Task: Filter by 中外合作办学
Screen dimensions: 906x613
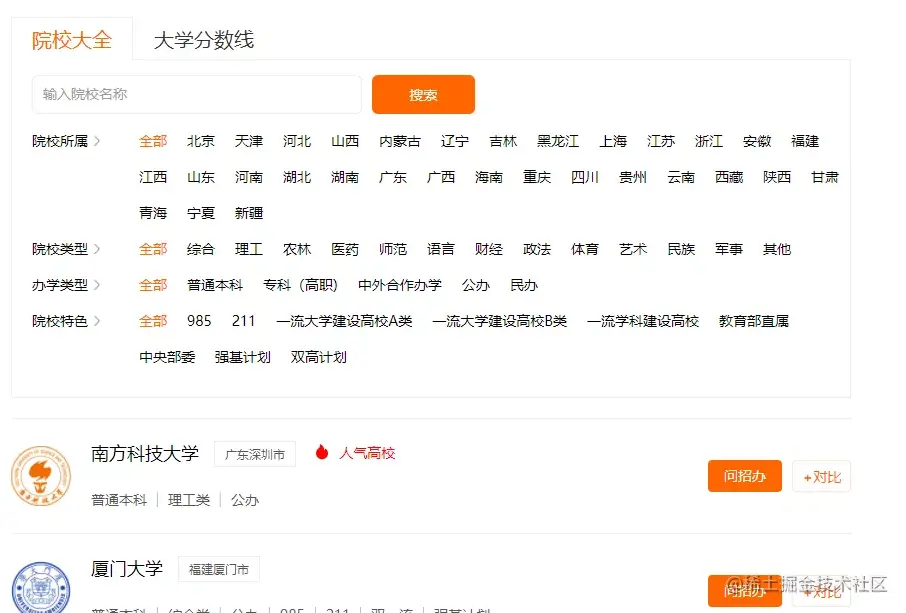Action: coord(399,285)
